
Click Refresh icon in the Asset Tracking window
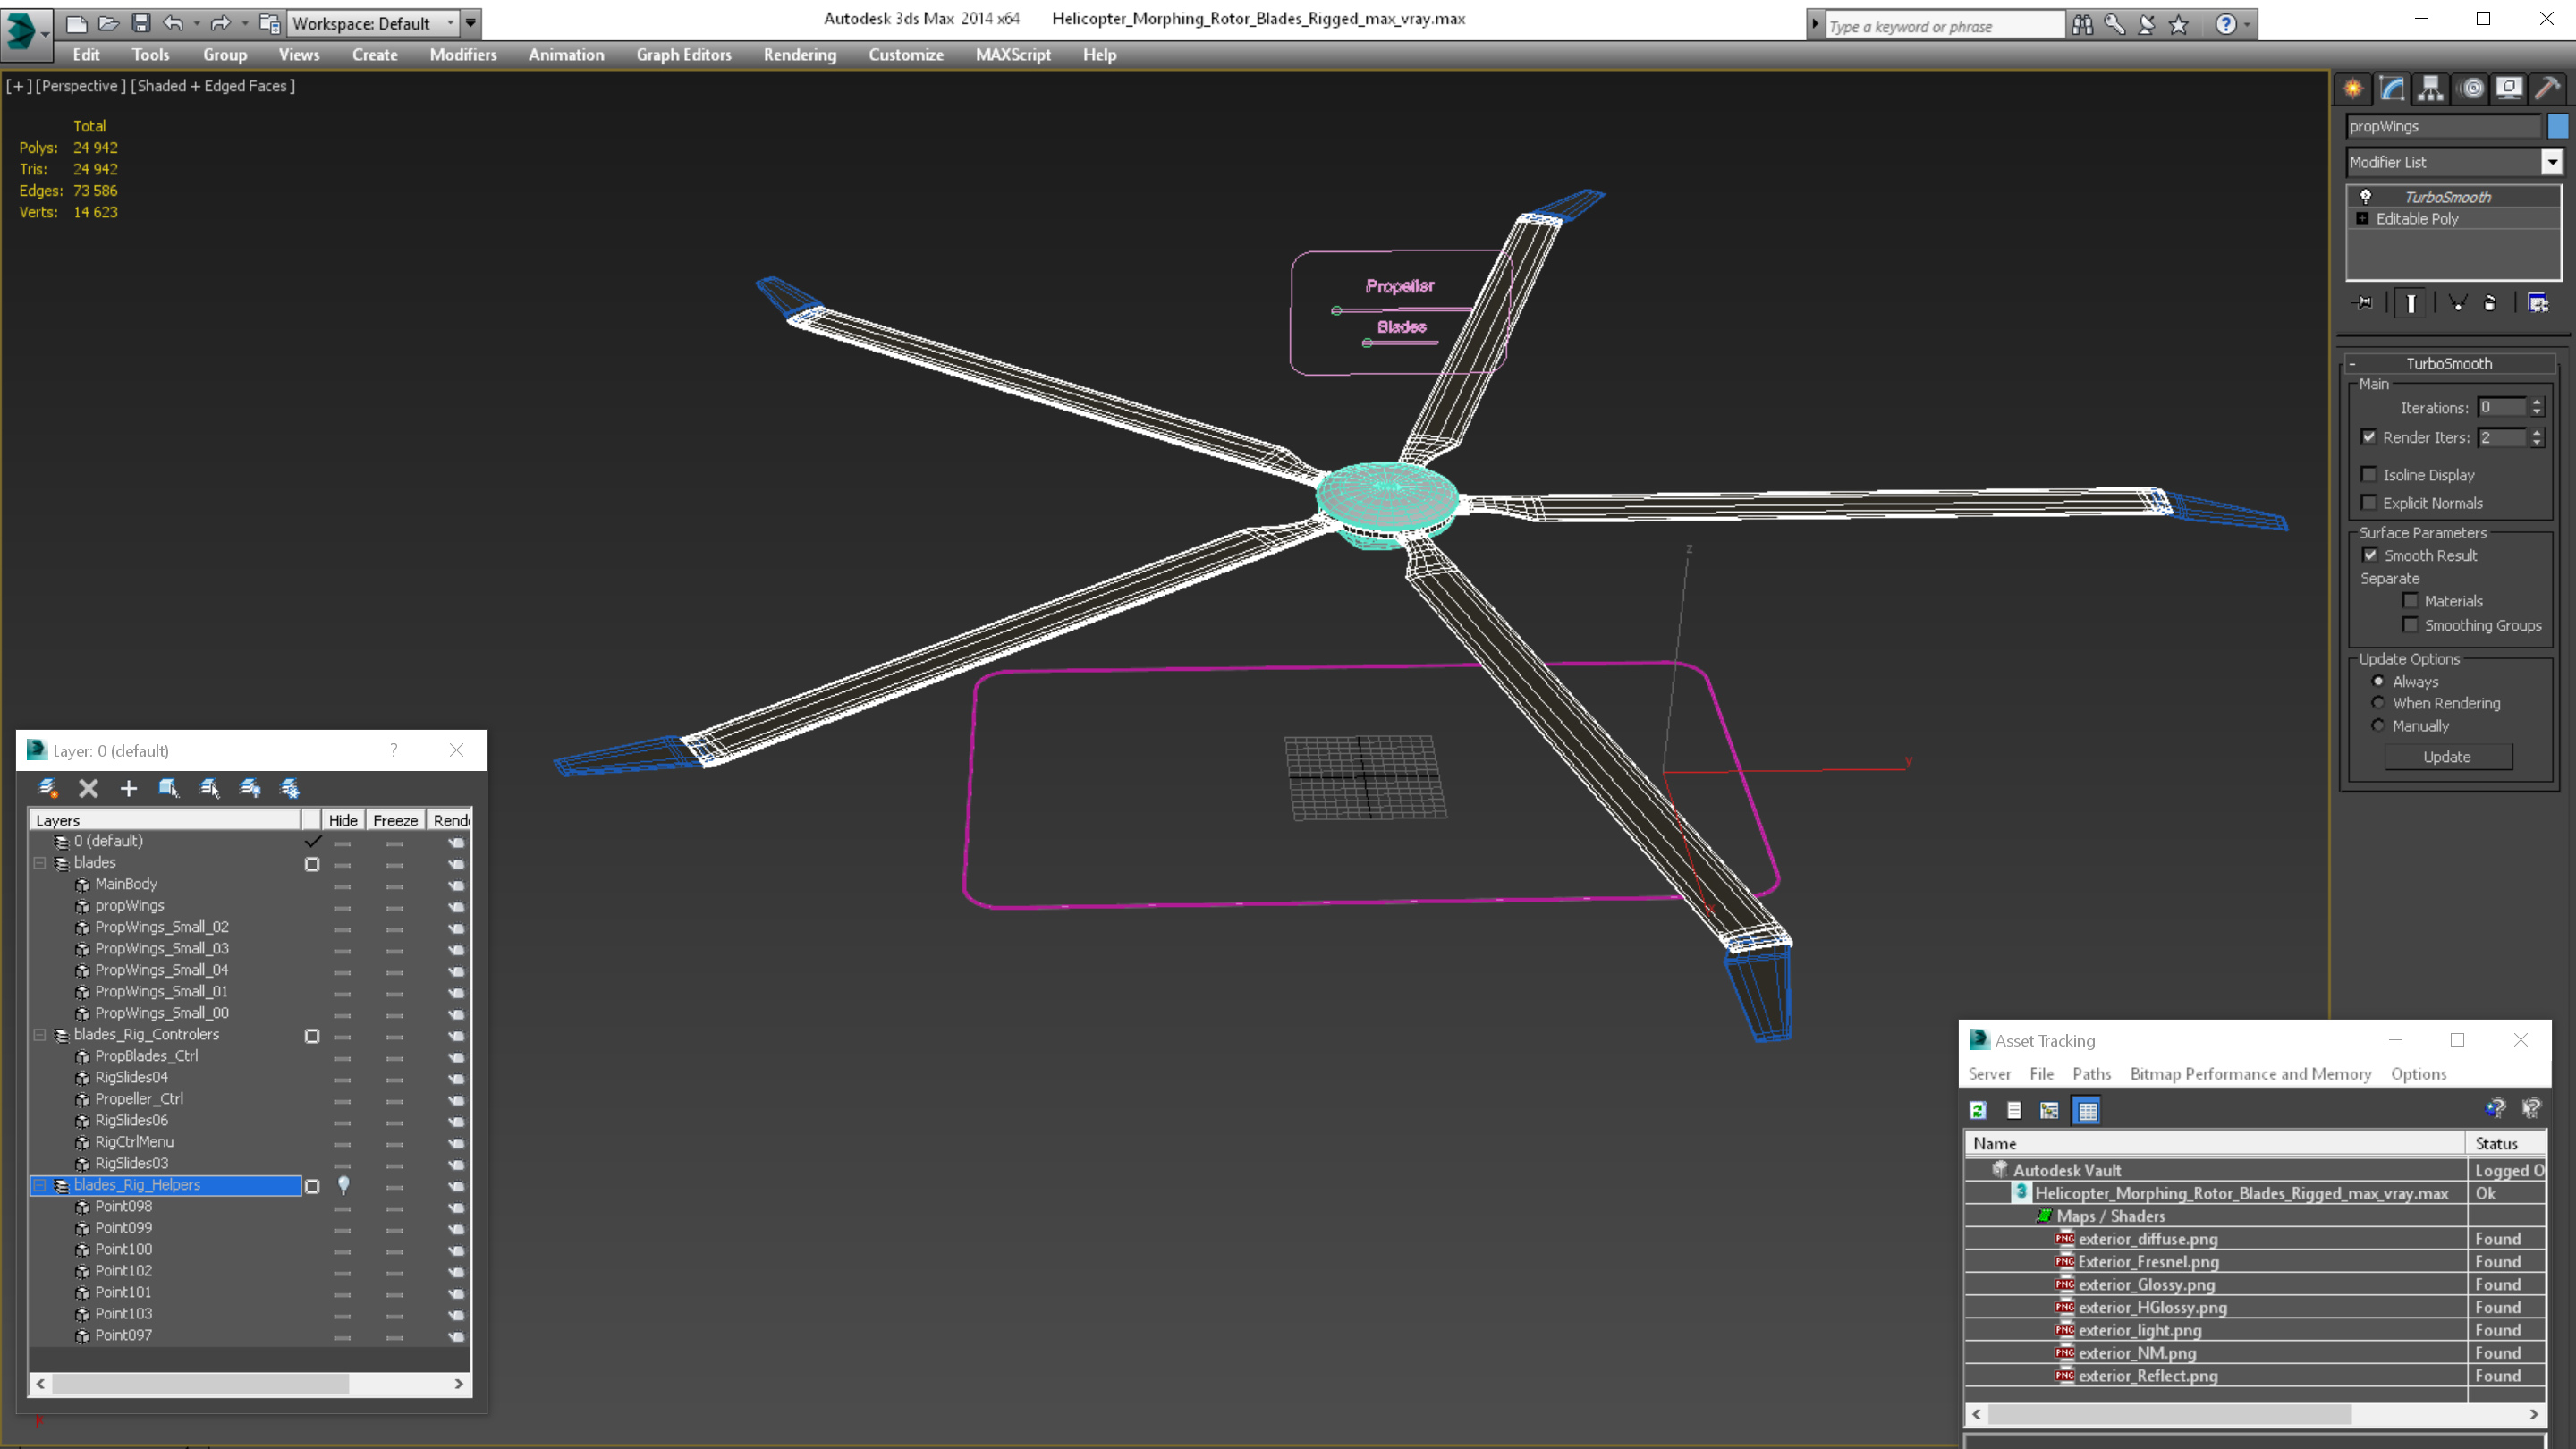click(1977, 1110)
